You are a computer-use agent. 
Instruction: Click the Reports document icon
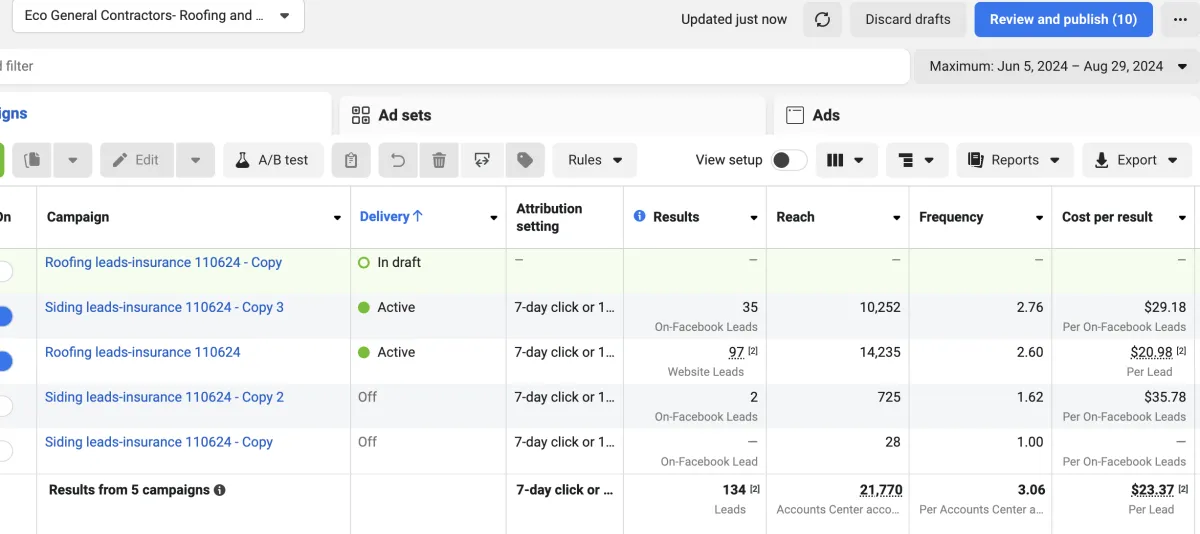(x=976, y=160)
